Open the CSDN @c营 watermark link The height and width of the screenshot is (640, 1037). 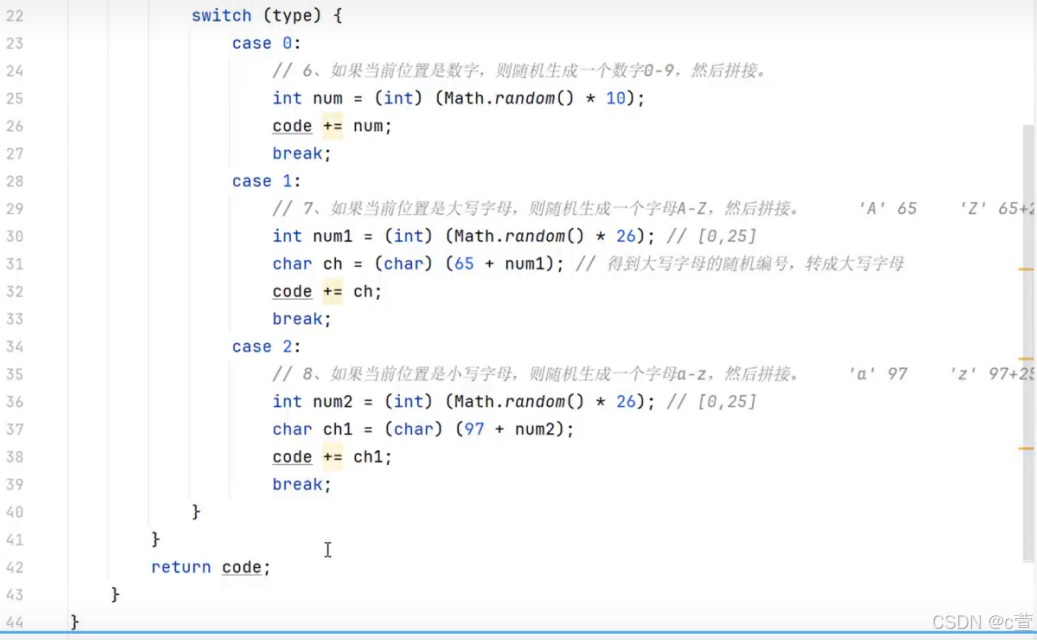(x=983, y=620)
